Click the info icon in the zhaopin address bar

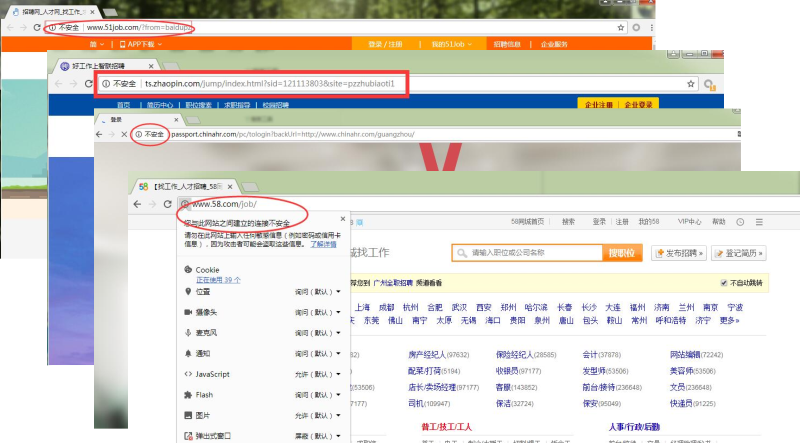click(106, 84)
